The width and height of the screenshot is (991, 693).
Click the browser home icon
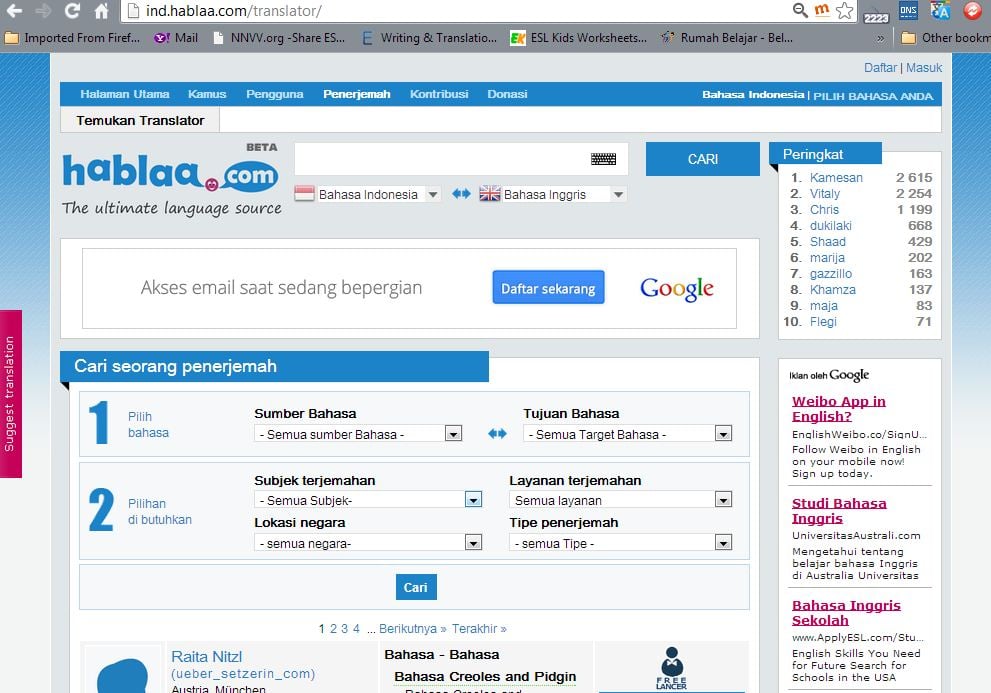[100, 12]
